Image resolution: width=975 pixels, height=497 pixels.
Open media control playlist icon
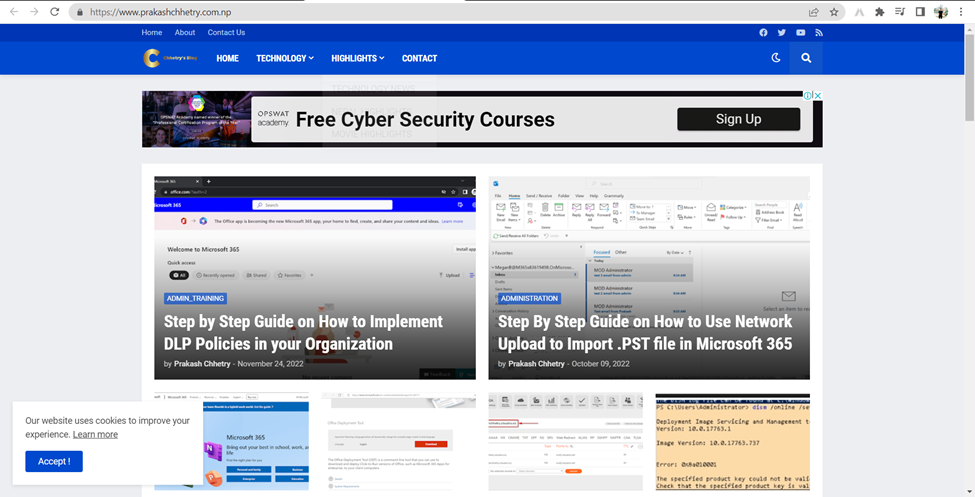[x=900, y=12]
